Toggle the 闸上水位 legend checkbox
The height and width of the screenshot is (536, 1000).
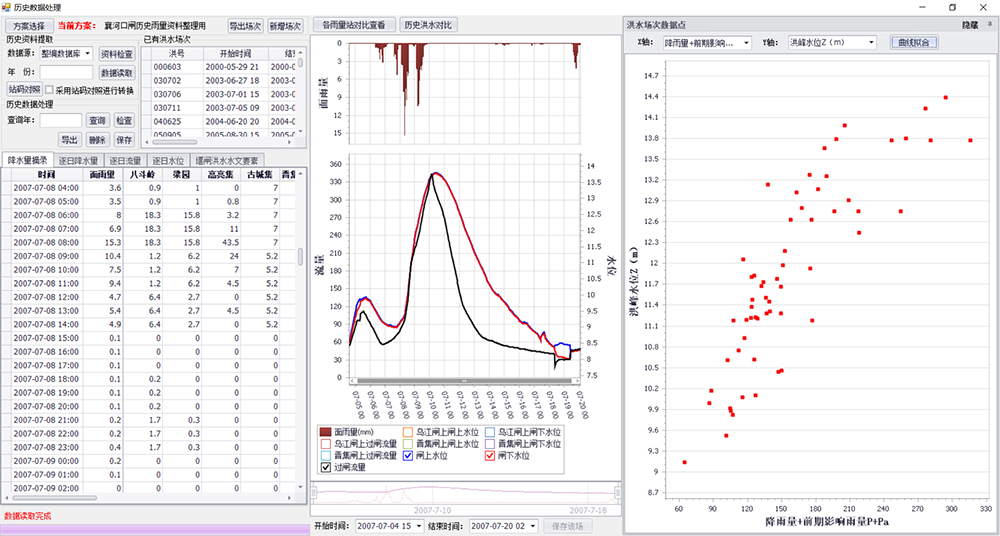click(407, 455)
